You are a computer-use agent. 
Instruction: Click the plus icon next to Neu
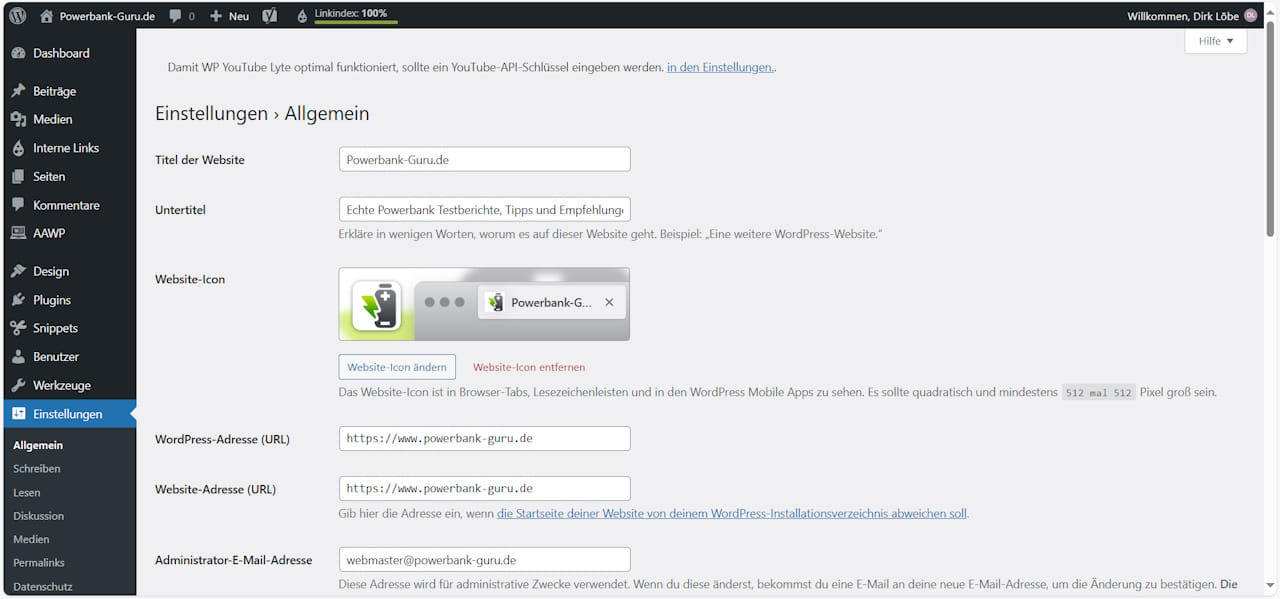tap(216, 16)
